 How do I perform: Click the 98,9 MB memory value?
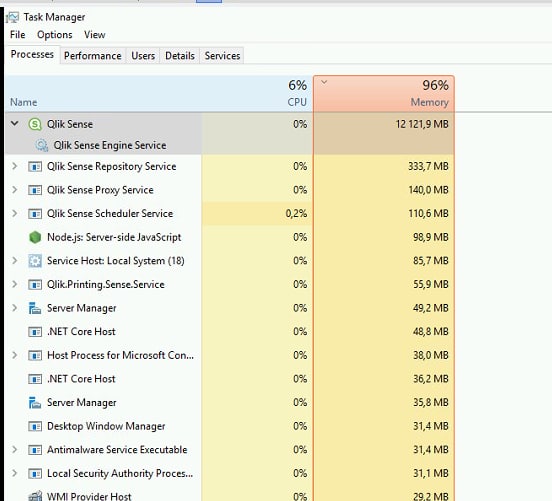pos(431,237)
